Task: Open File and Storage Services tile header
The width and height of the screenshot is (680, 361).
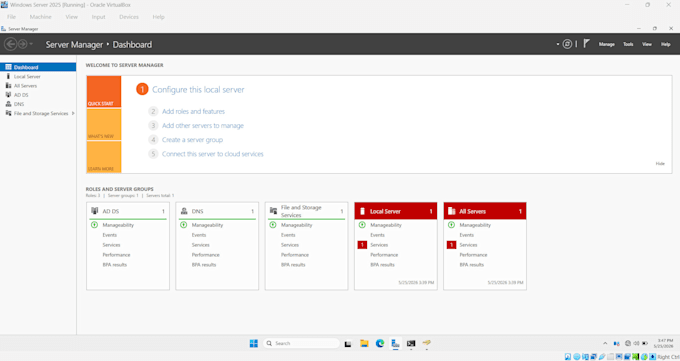Action: (x=307, y=211)
